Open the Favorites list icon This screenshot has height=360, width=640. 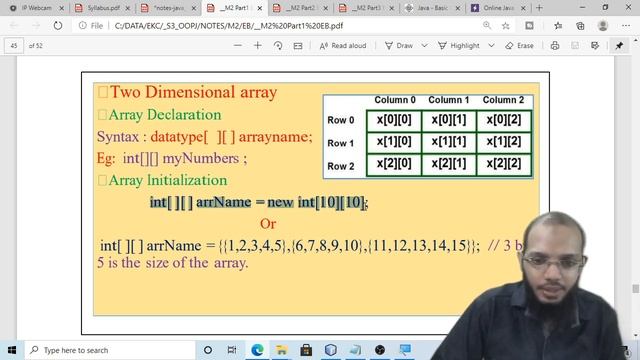558,26
